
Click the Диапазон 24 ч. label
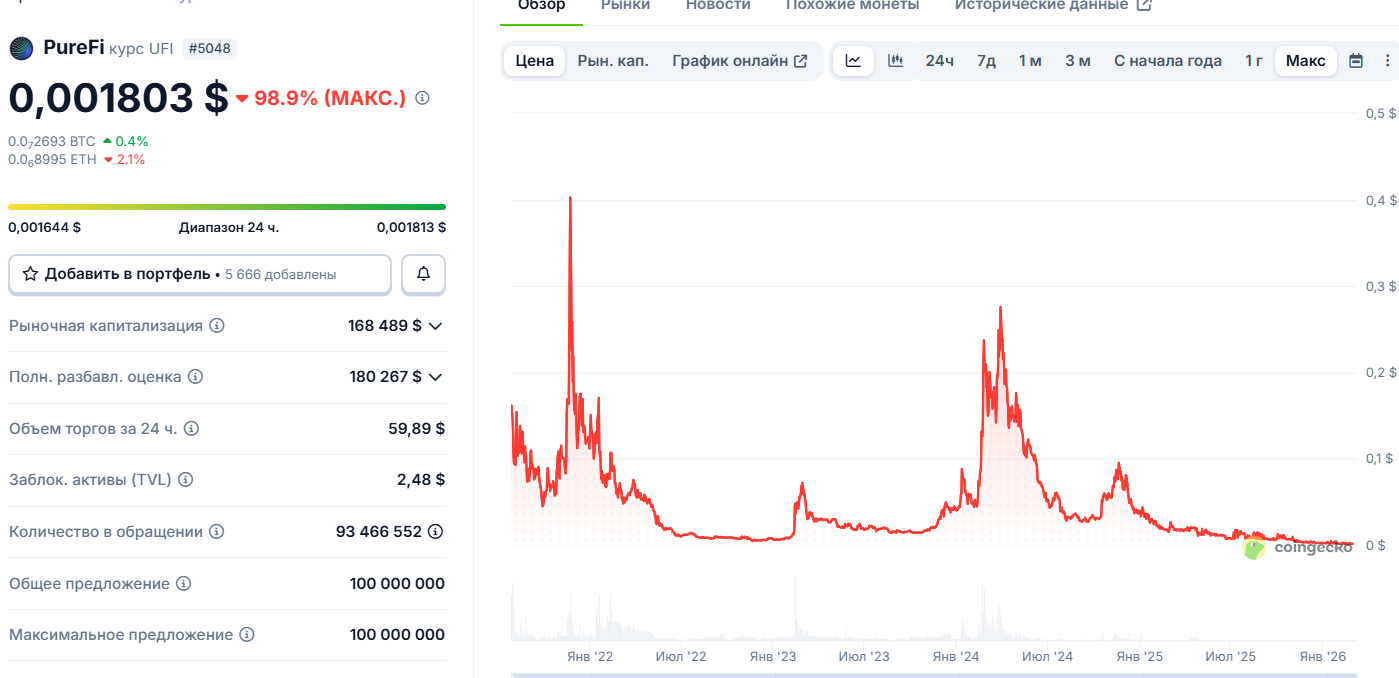(229, 227)
